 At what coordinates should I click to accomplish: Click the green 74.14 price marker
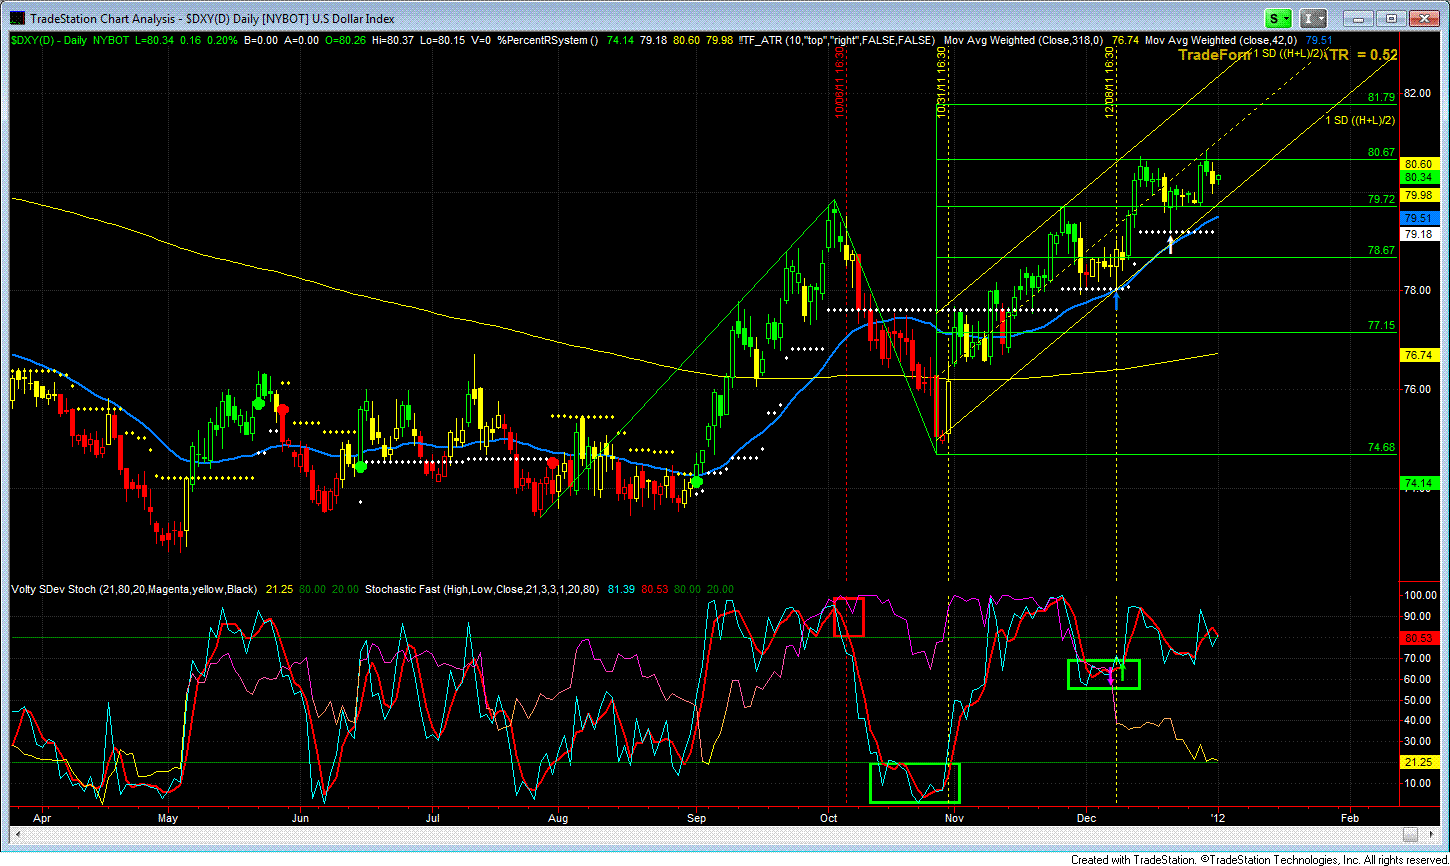1420,483
